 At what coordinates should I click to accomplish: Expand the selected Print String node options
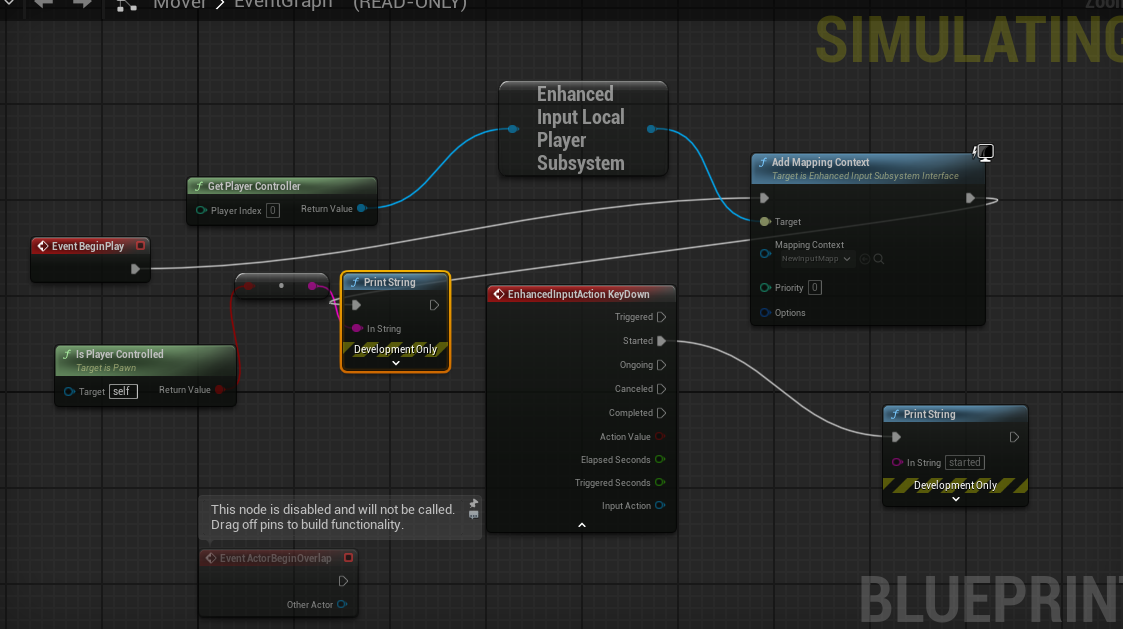pos(395,363)
